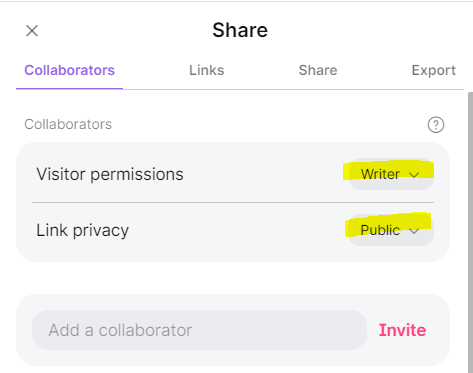Click the chevron arrow next to Public
This screenshot has height=373, width=473.
(414, 231)
